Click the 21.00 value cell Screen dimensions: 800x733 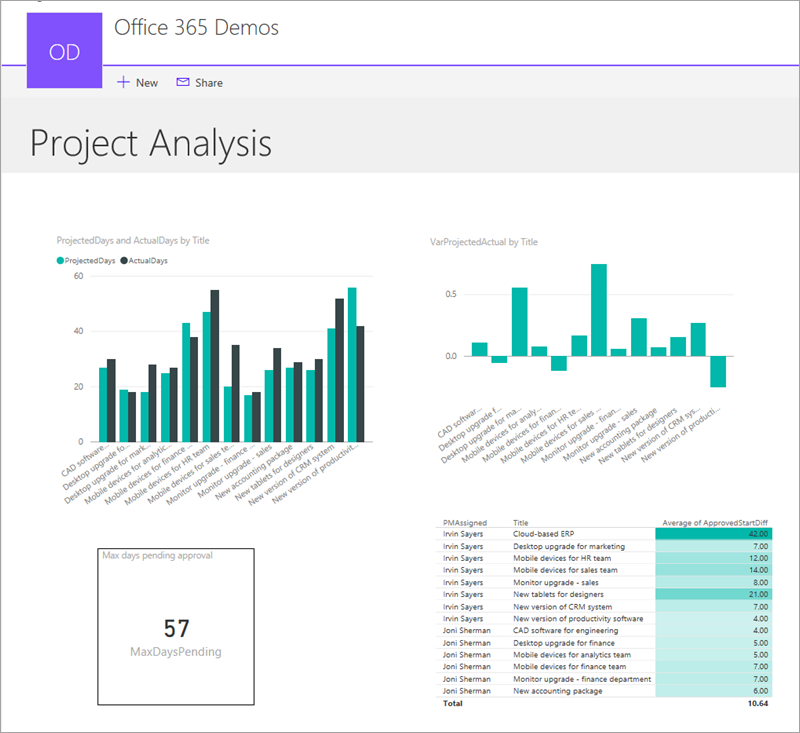[x=714, y=594]
